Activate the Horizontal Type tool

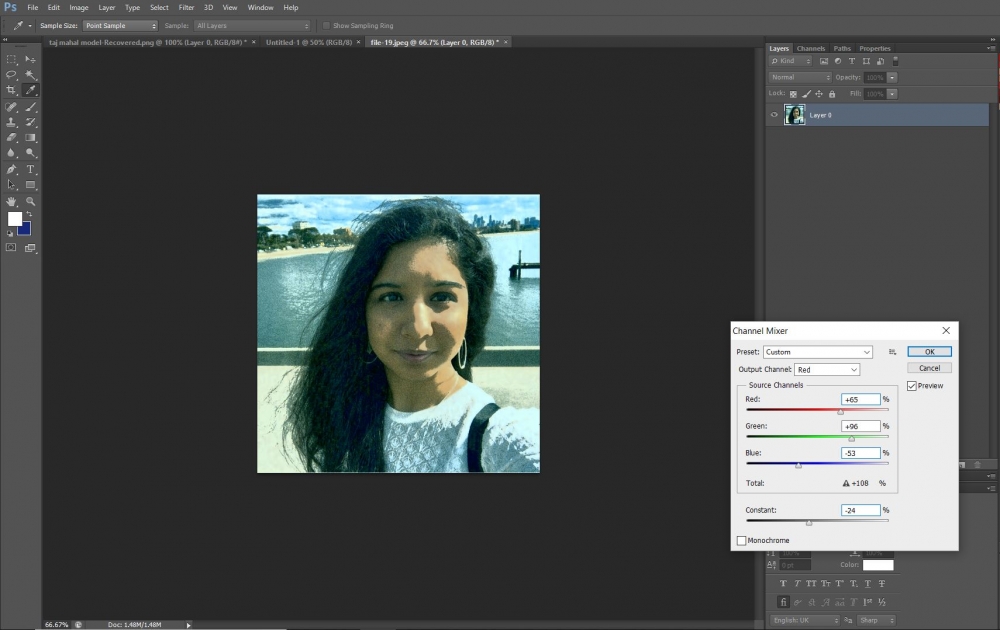[x=31, y=169]
